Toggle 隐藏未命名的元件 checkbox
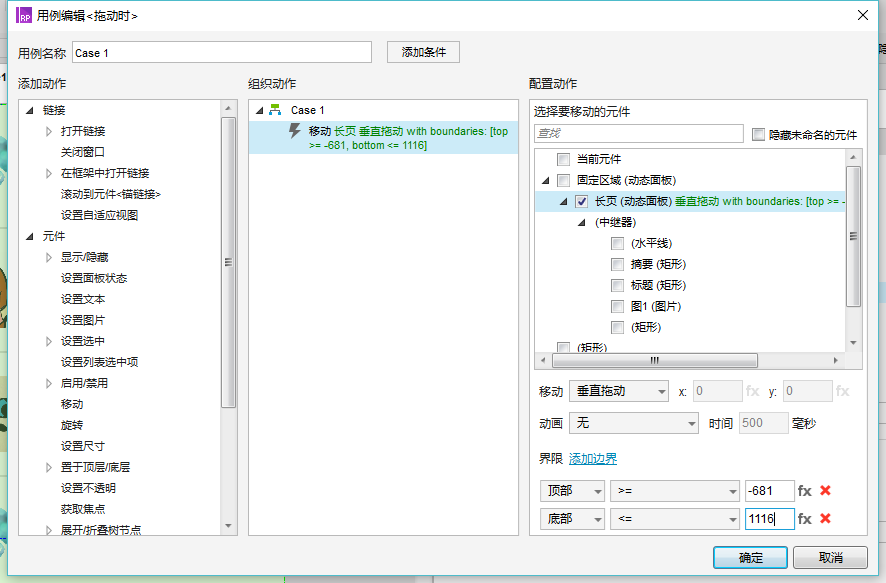Viewport: 886px width, 583px height. click(758, 134)
